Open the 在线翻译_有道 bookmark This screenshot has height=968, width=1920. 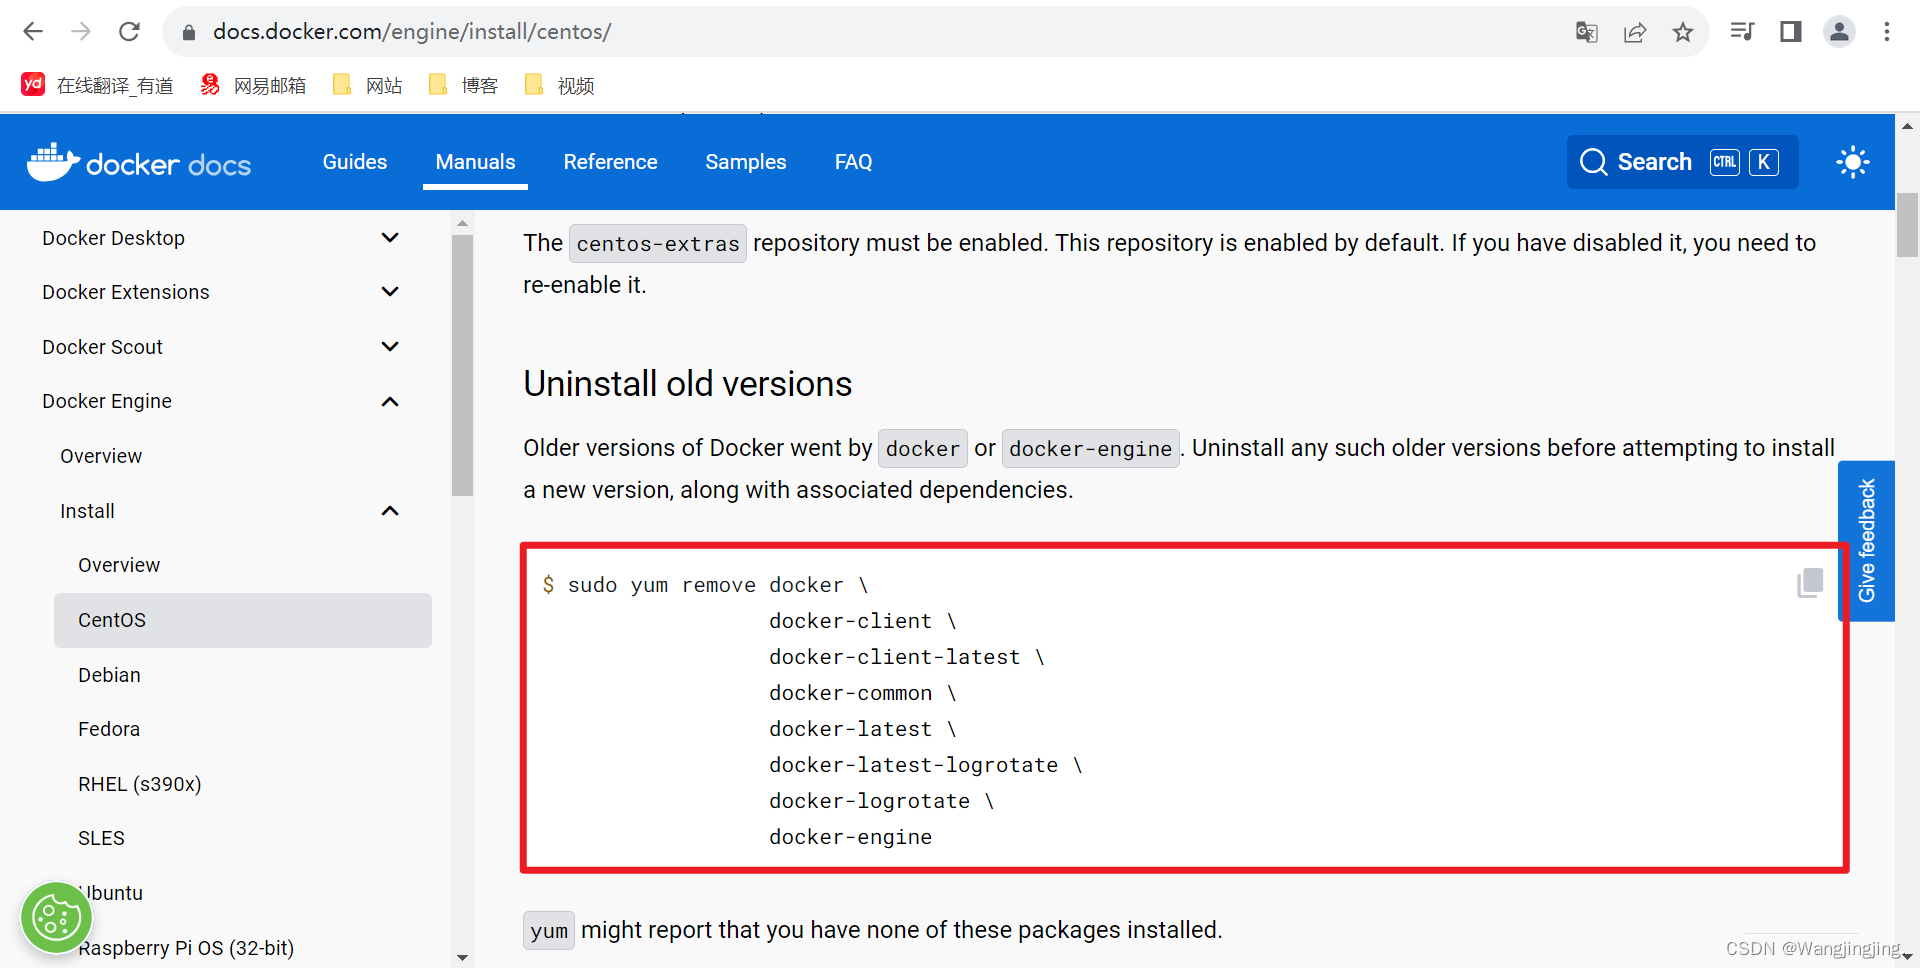[x=97, y=85]
